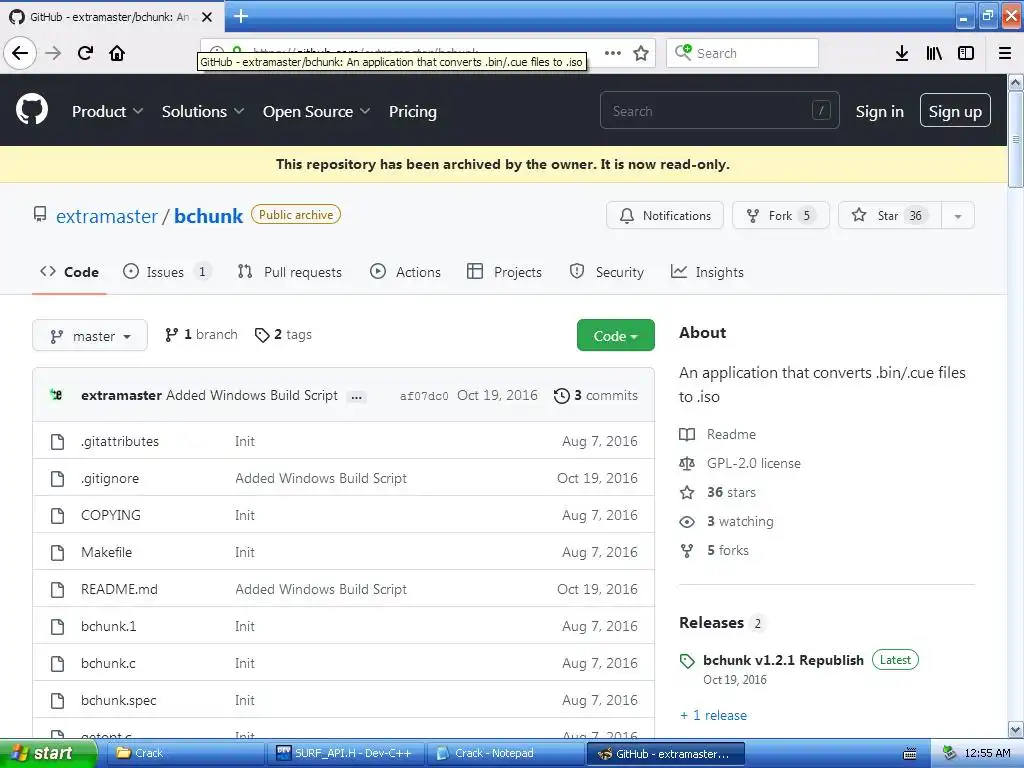1024x768 pixels.
Task: Focus the GitHub search field
Action: click(720, 112)
